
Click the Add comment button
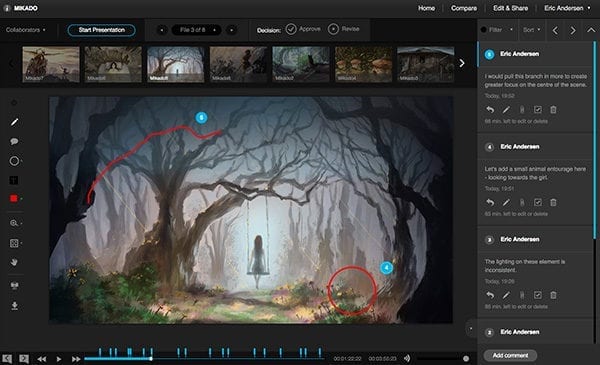tap(510, 355)
